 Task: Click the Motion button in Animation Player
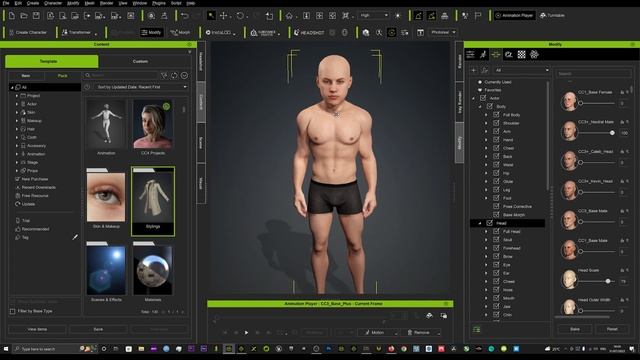click(378, 333)
